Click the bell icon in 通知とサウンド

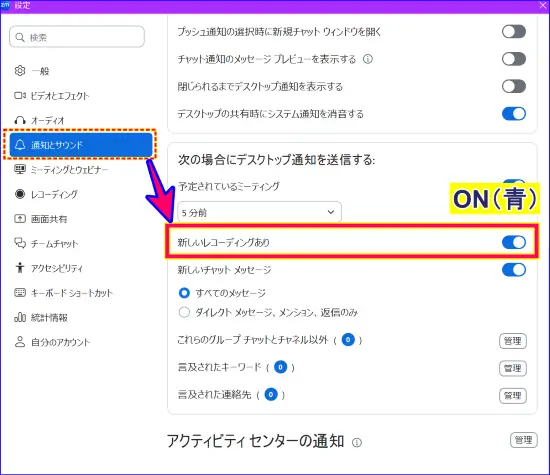pyautogui.click(x=20, y=145)
